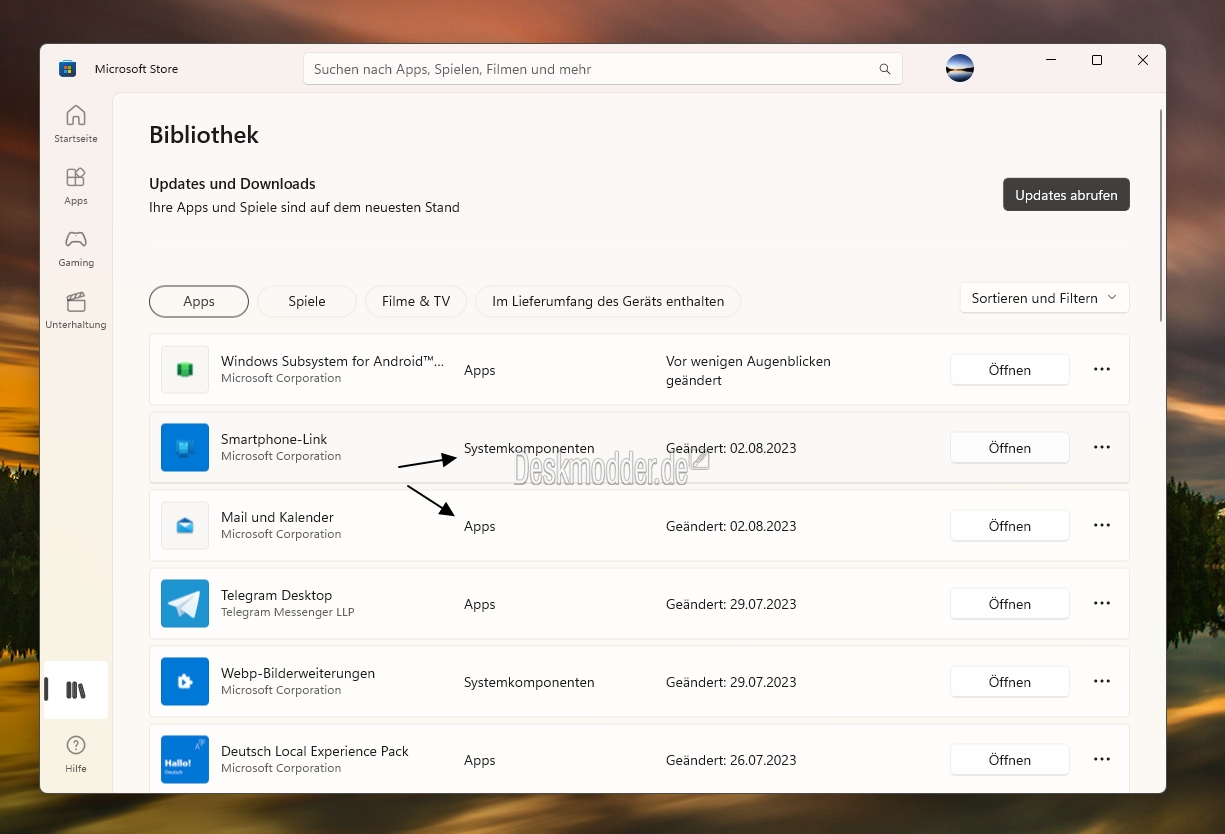Click the Smartphone-Link app icon

tap(185, 448)
